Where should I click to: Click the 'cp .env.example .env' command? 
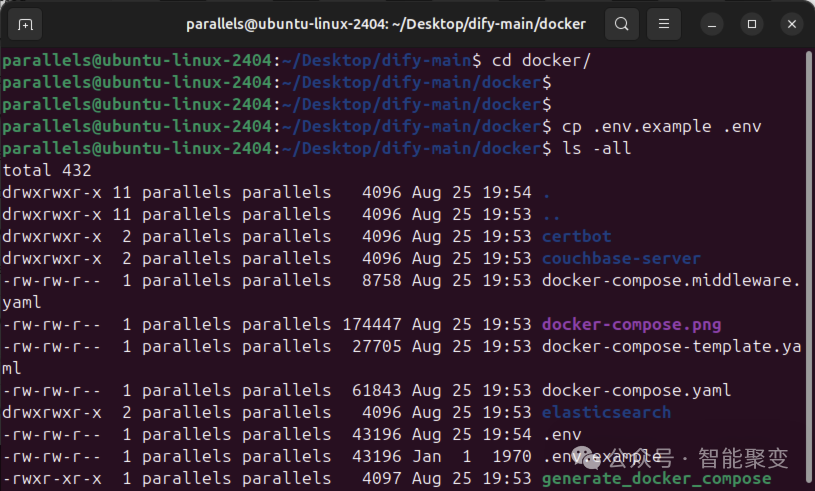click(661, 127)
